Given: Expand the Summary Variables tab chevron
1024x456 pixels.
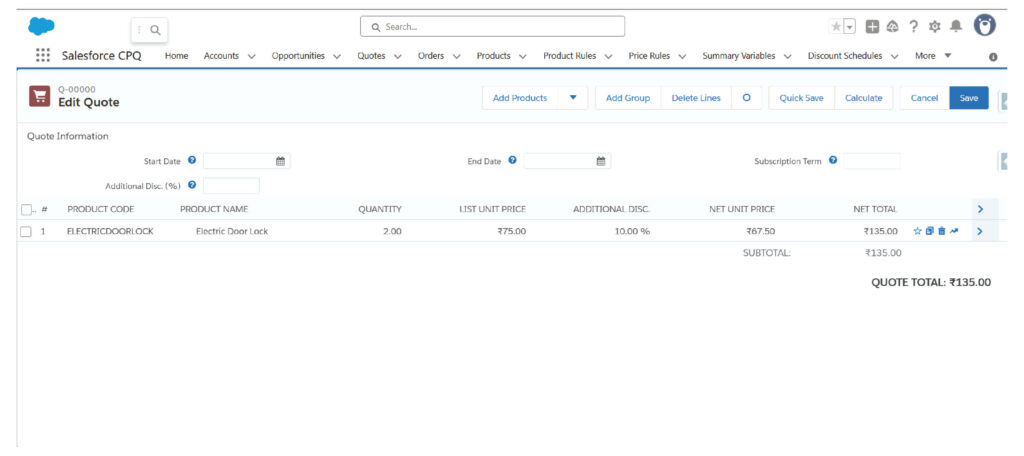Looking at the screenshot, I should tap(788, 57).
